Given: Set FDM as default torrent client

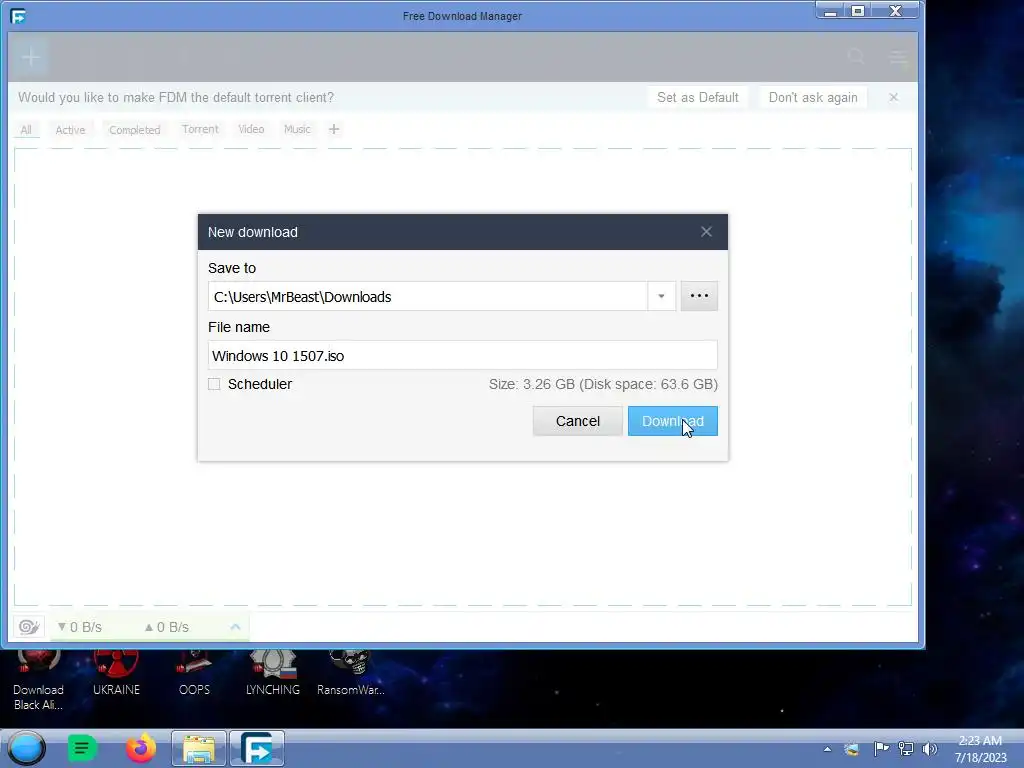Looking at the screenshot, I should (x=697, y=97).
